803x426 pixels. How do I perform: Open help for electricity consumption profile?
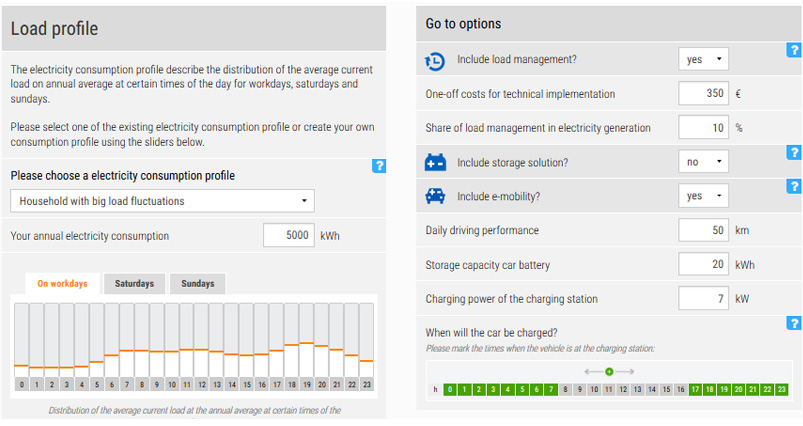[379, 166]
